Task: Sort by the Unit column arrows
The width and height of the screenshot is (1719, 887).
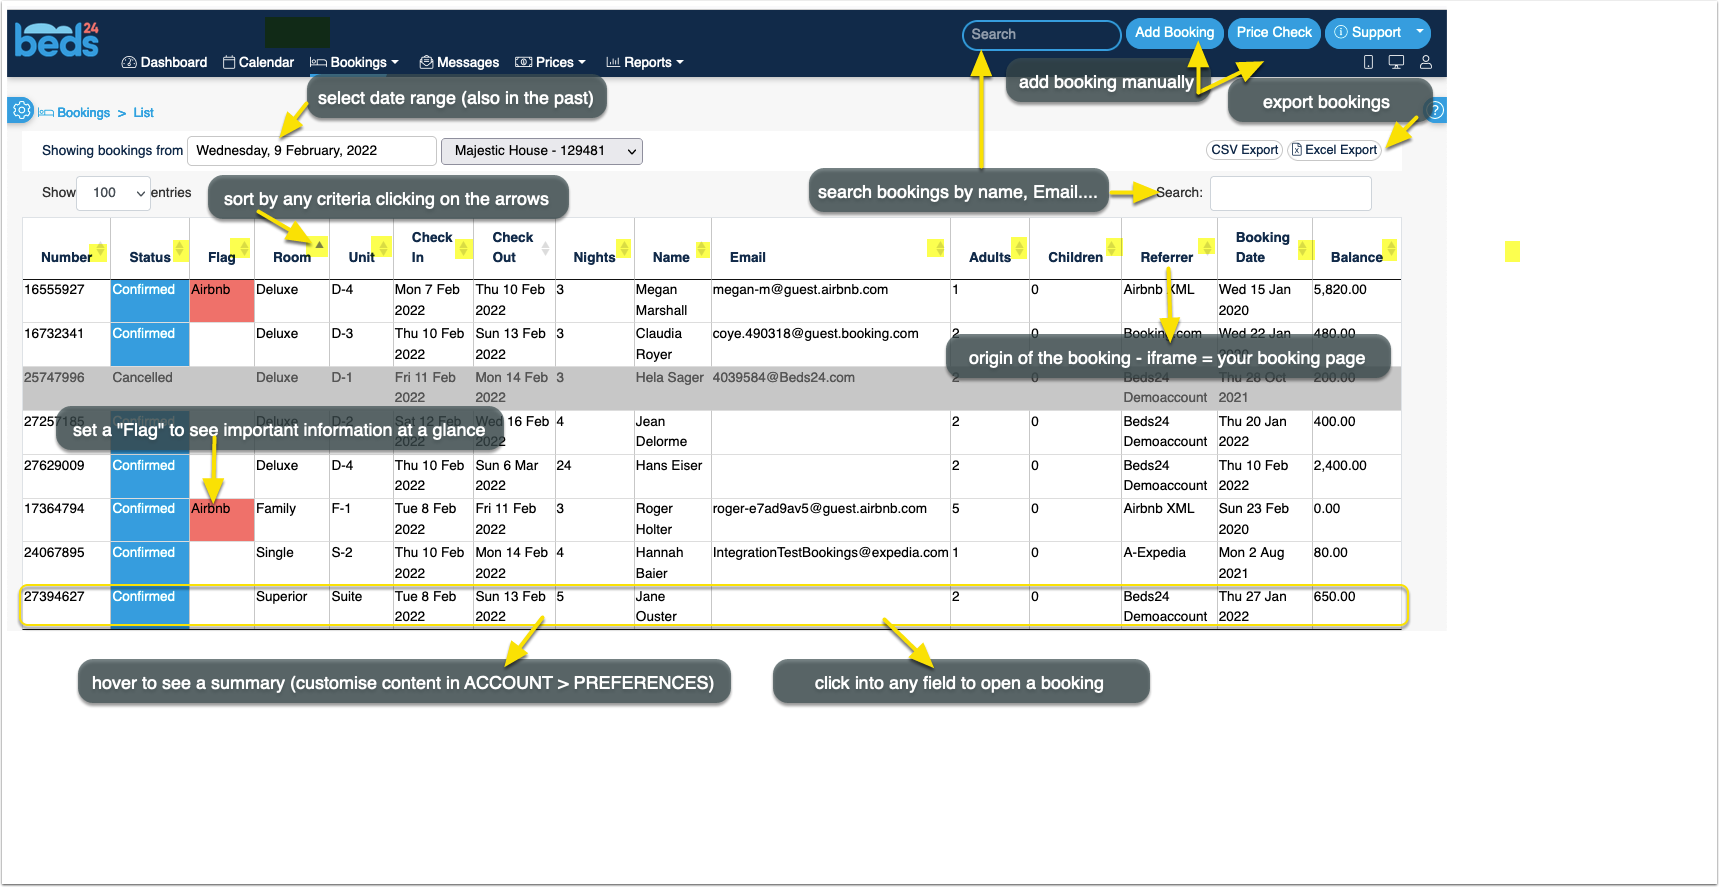Action: [x=382, y=247]
